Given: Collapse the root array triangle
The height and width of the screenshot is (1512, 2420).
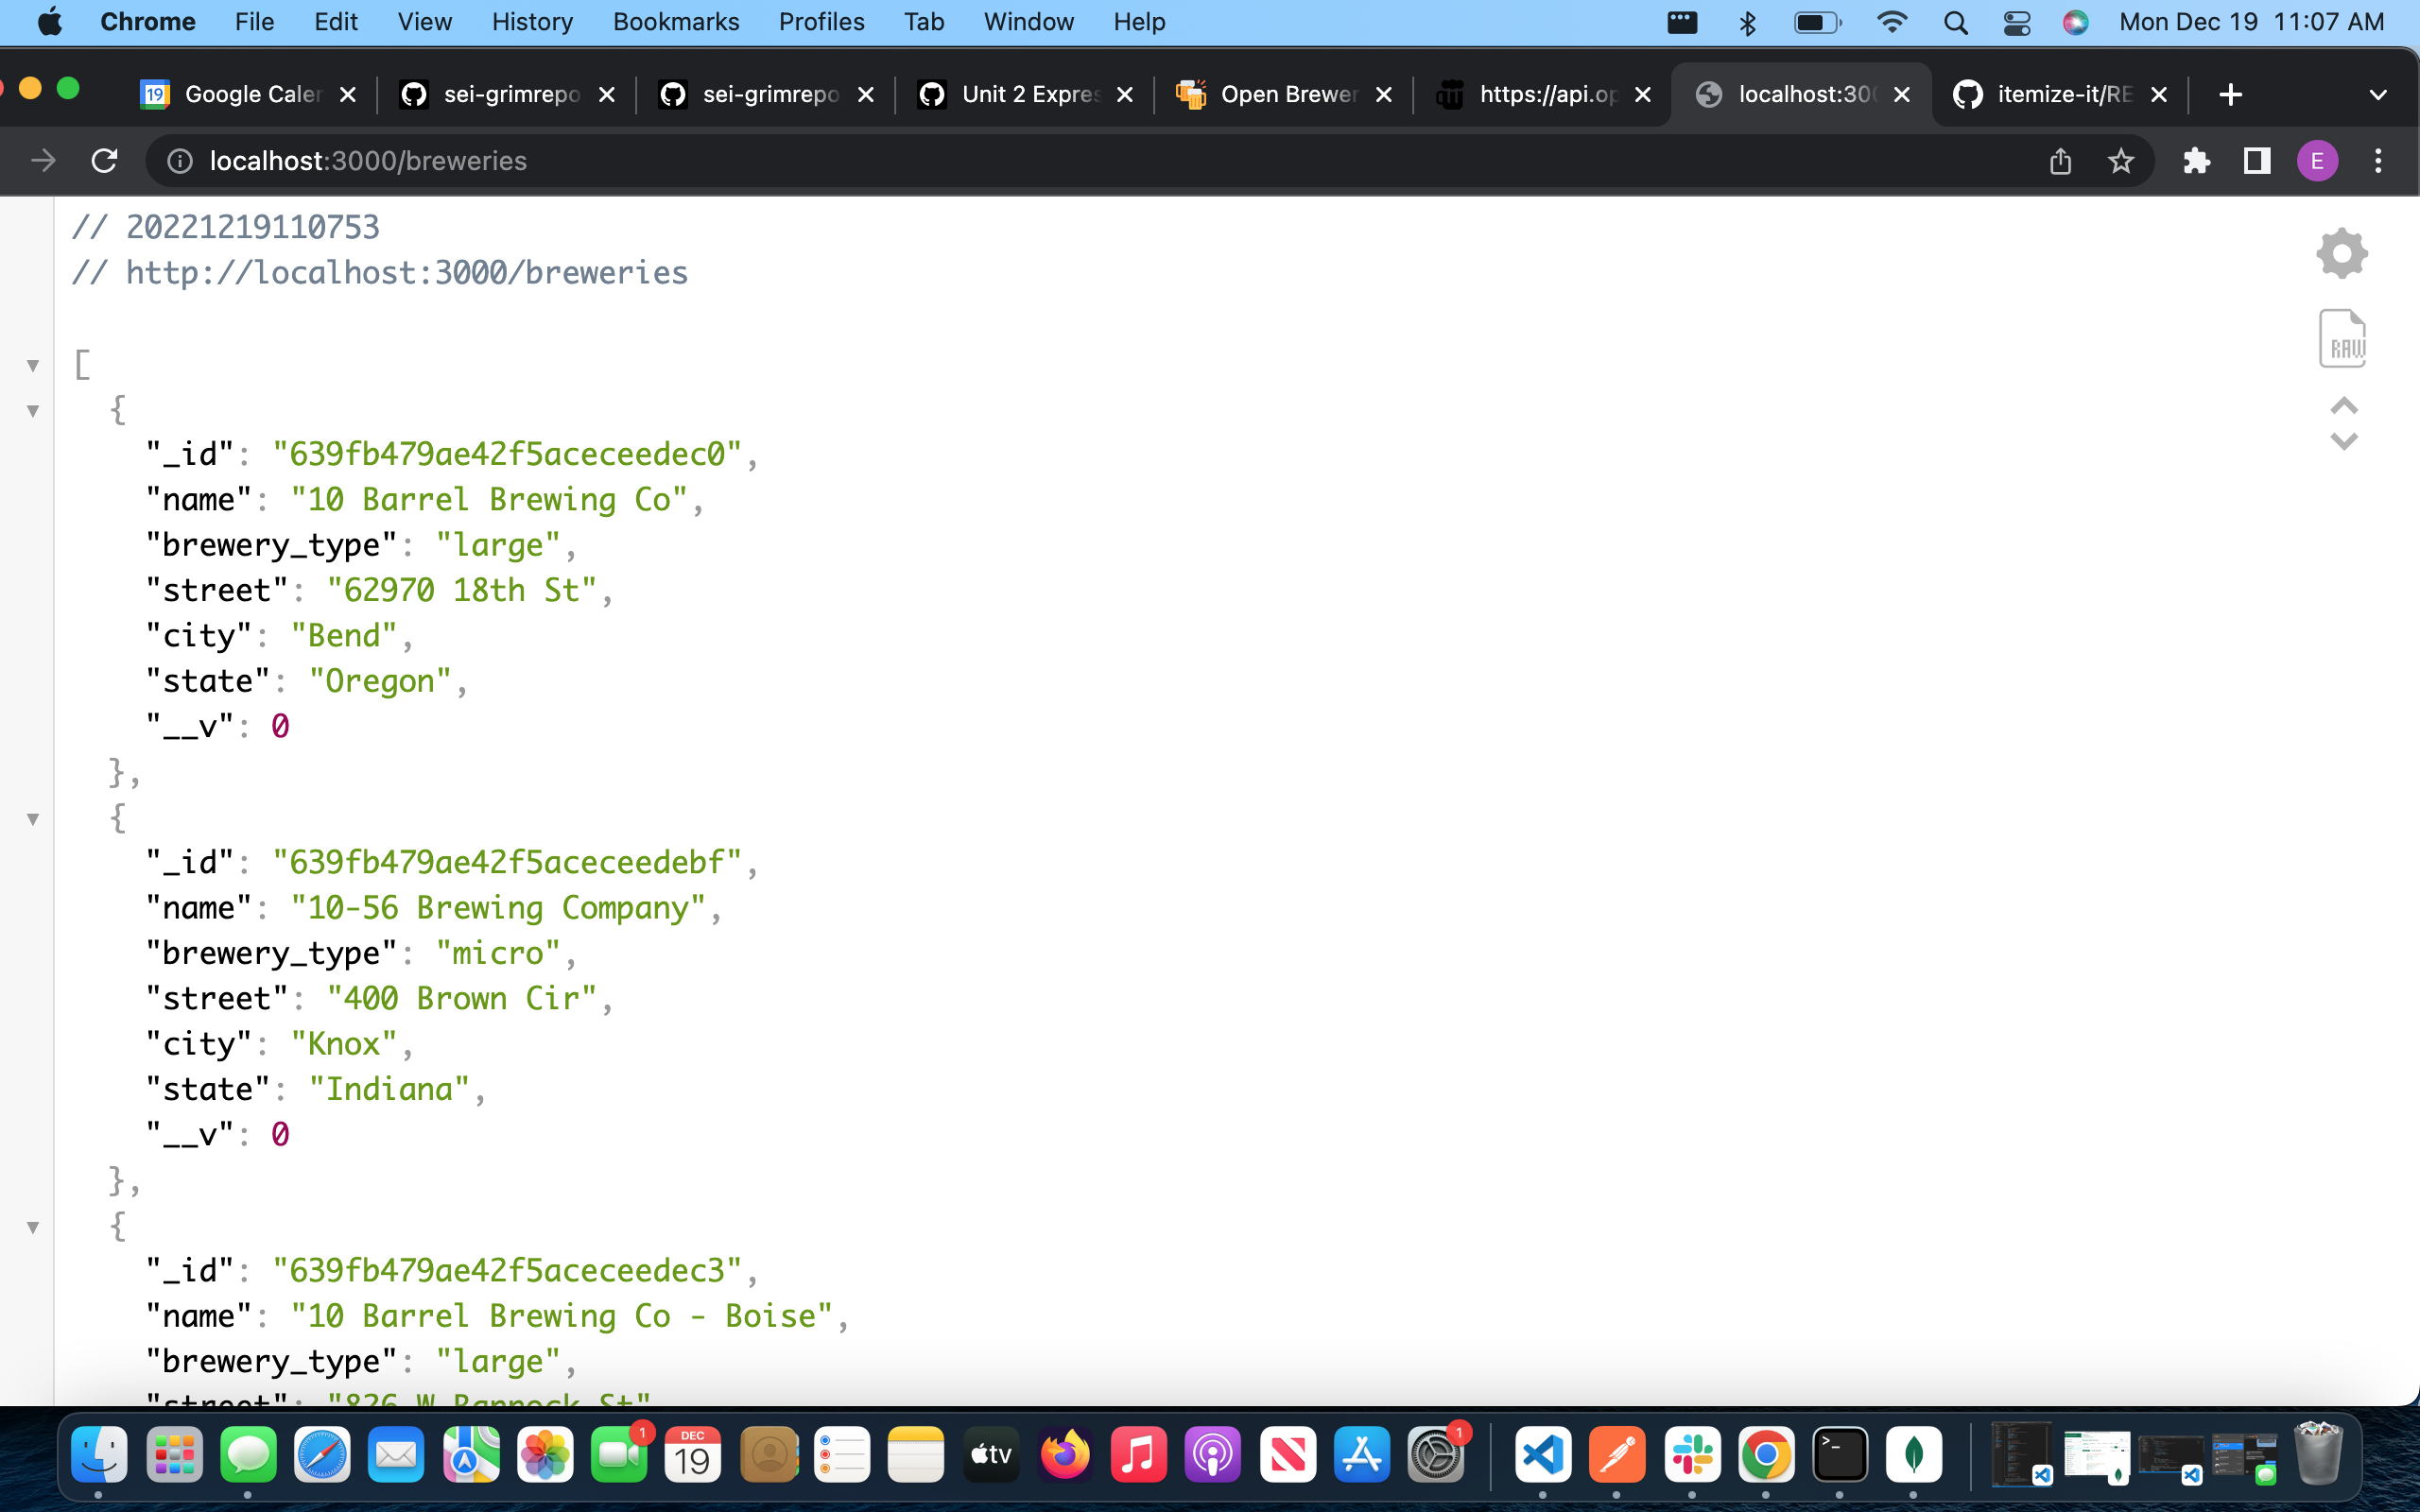Looking at the screenshot, I should pos(33,366).
